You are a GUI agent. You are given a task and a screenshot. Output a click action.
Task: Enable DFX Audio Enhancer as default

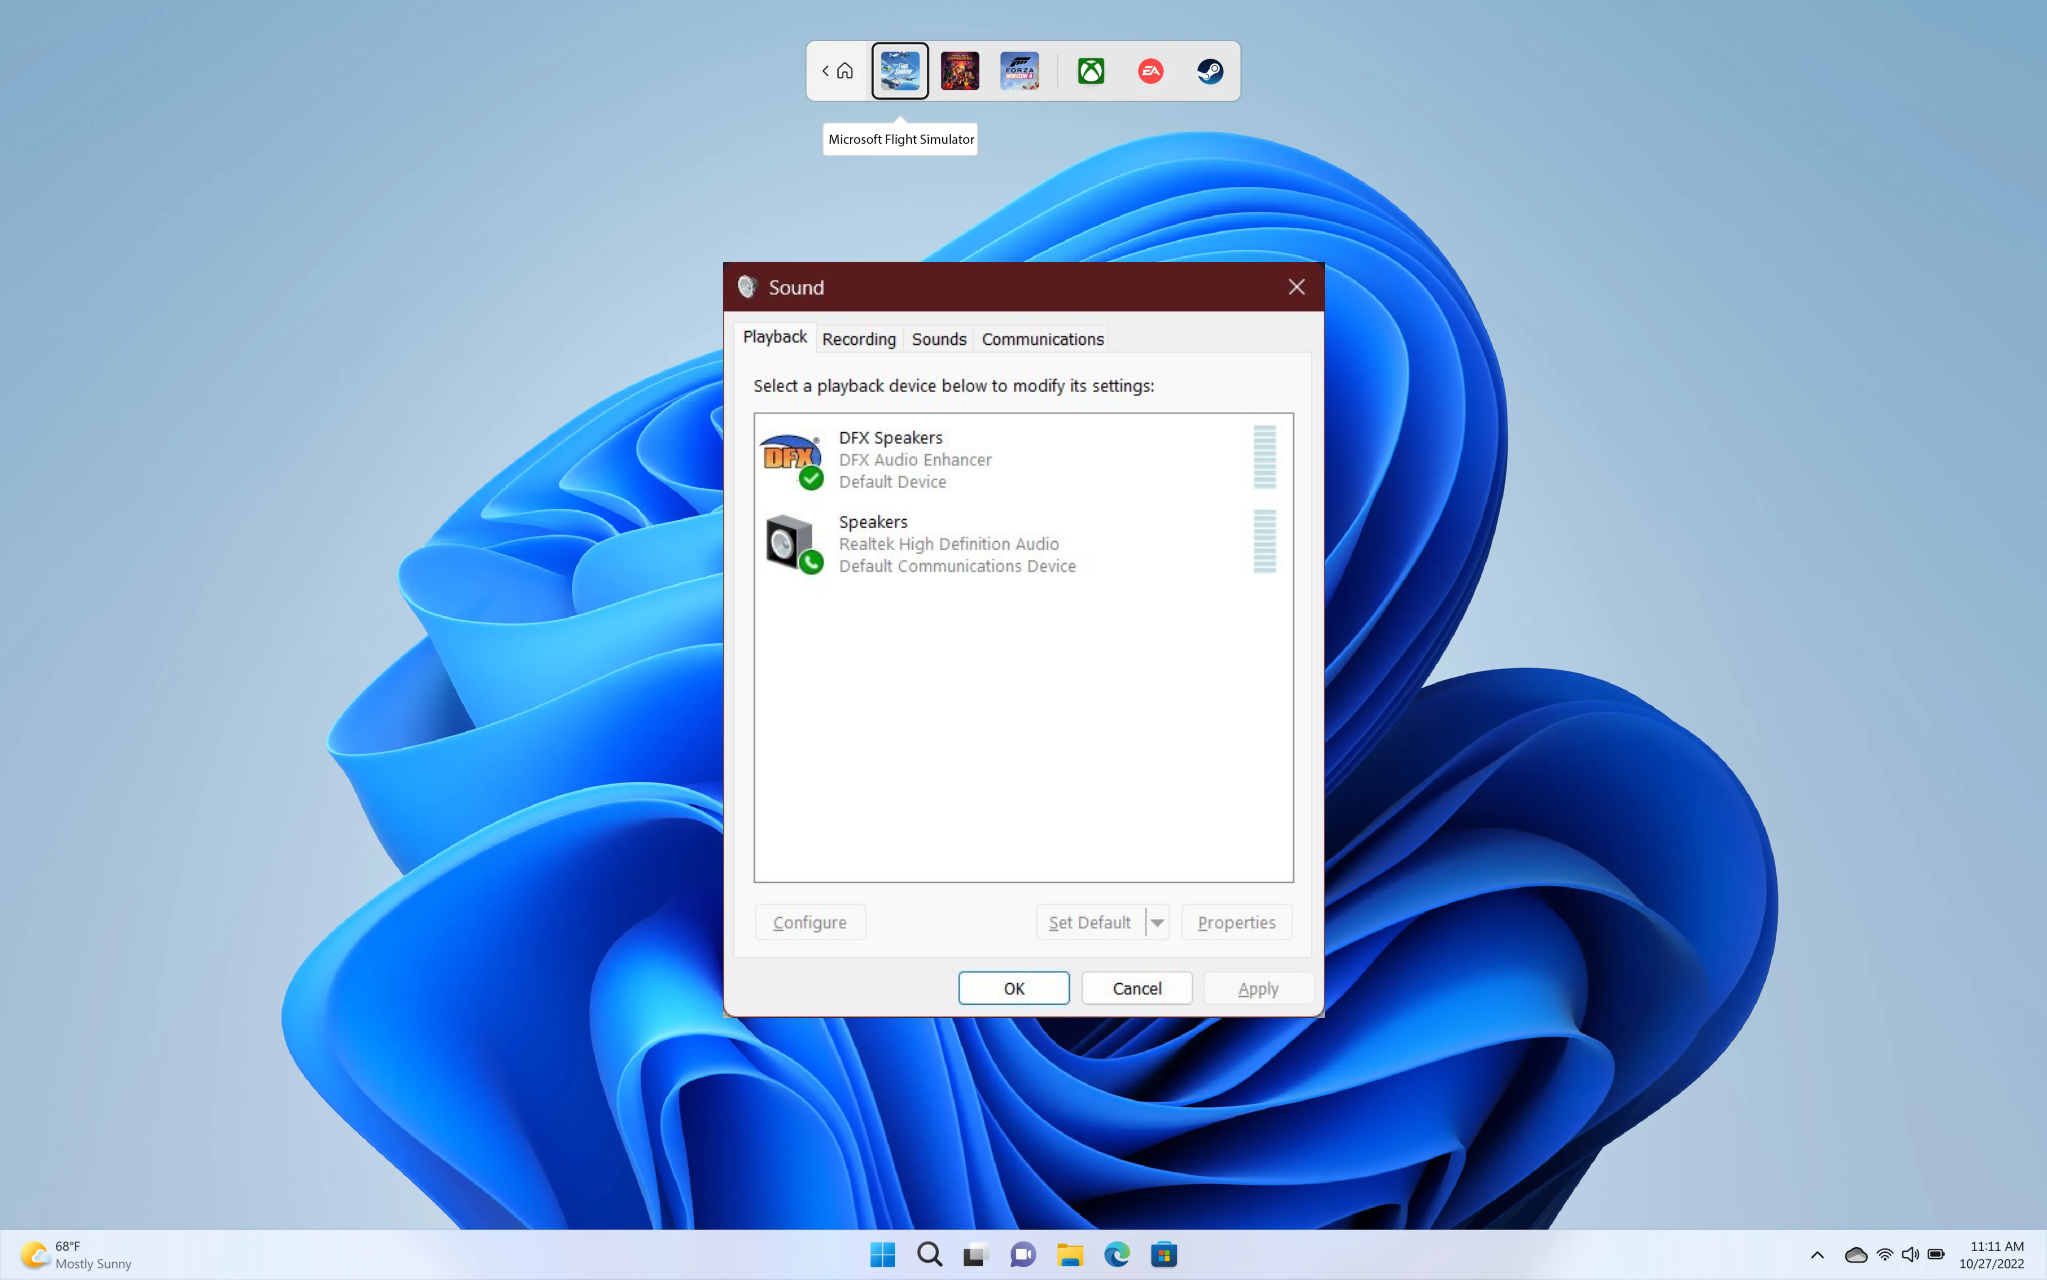(x=1088, y=922)
